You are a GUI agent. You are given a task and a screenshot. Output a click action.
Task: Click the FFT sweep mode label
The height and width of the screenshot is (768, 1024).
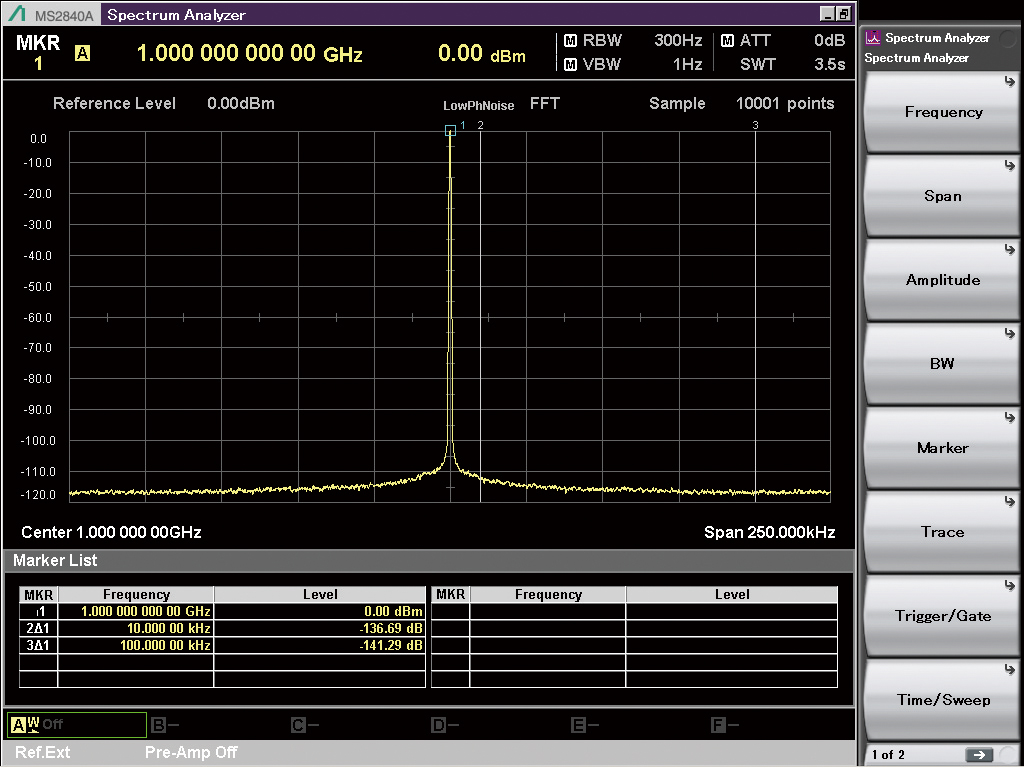[545, 103]
